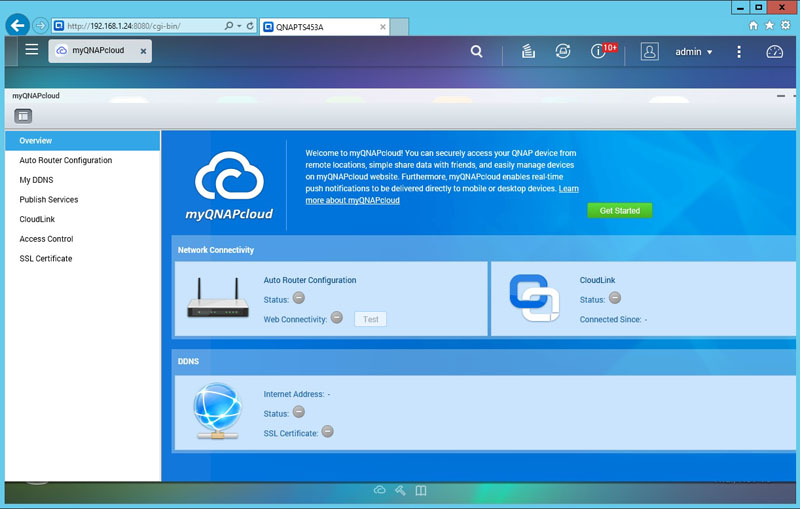Open the QTS main hamburger menu

(32, 50)
